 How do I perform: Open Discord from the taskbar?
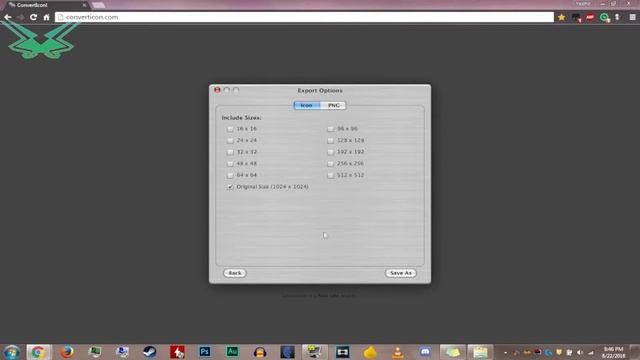[x=425, y=352]
